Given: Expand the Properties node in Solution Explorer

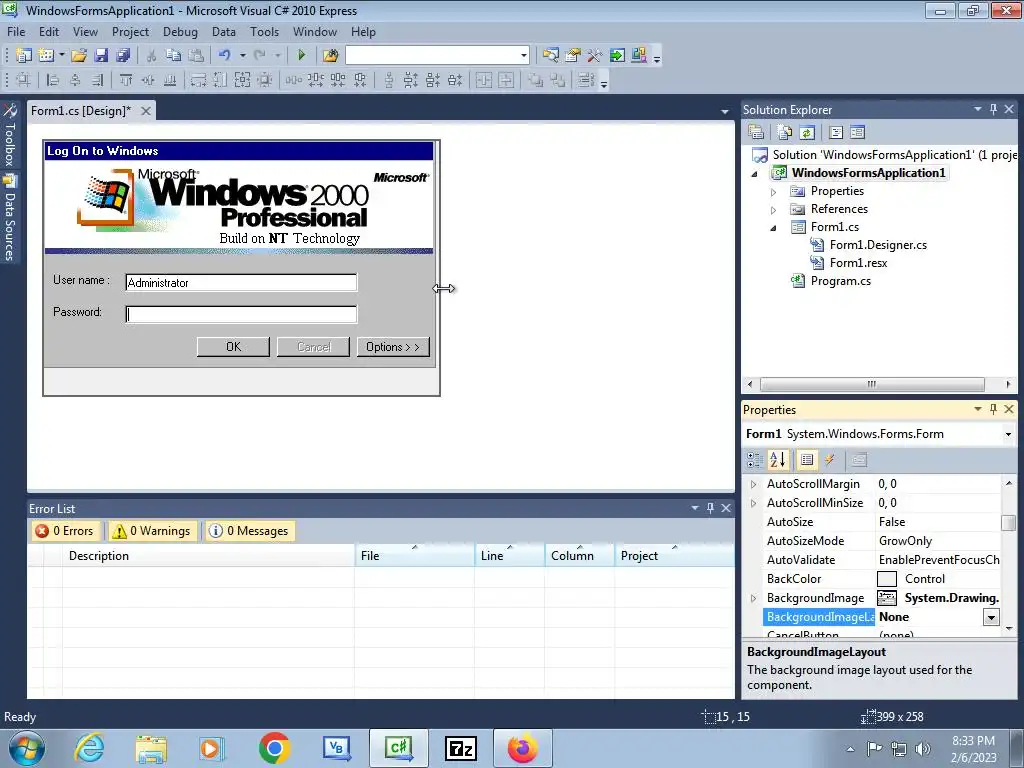Looking at the screenshot, I should (773, 192).
